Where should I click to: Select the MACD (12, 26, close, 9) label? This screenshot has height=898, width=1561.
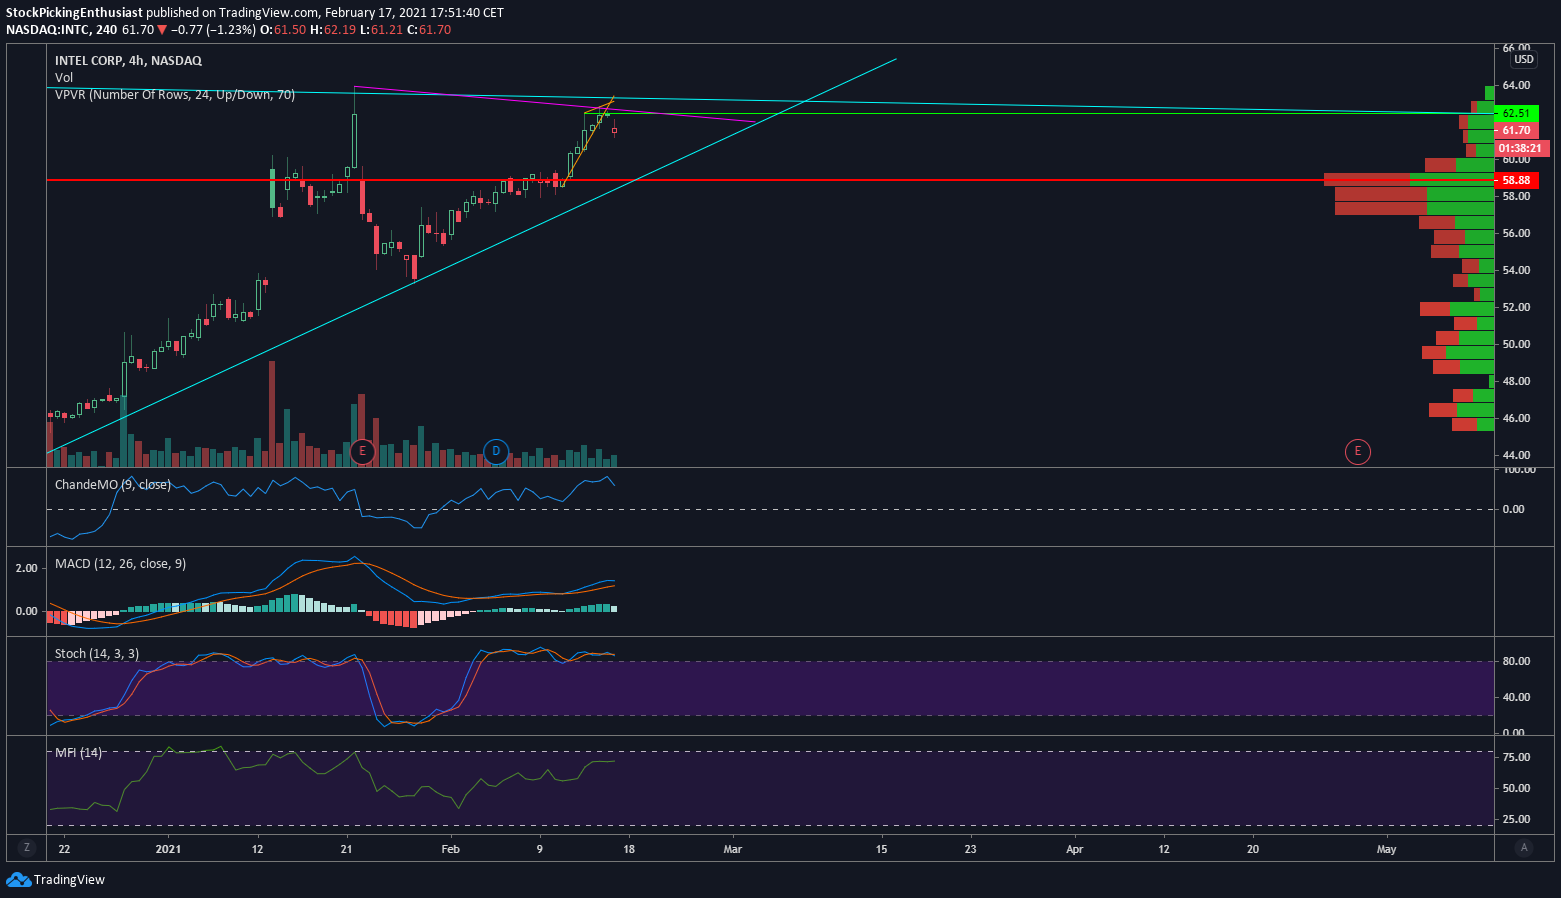point(120,564)
